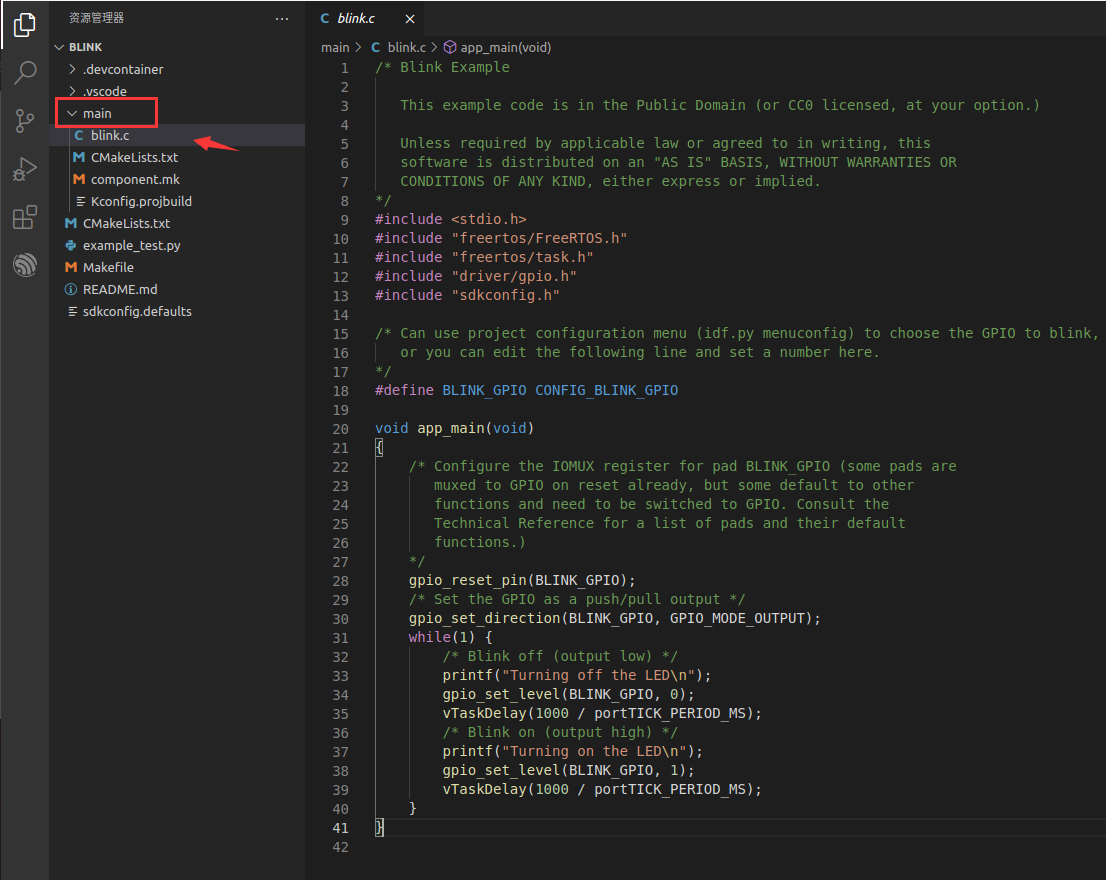
Task: Open CMakeLists.txt inside main folder
Action: tap(134, 157)
